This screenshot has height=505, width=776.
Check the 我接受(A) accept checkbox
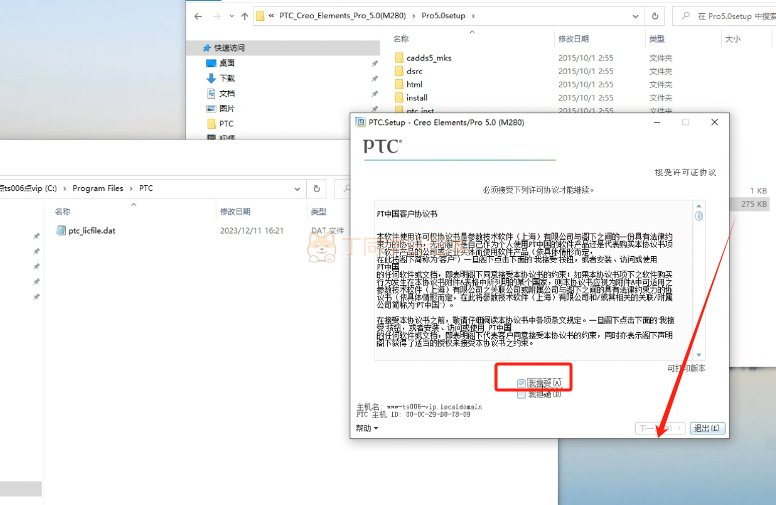pyautogui.click(x=521, y=383)
